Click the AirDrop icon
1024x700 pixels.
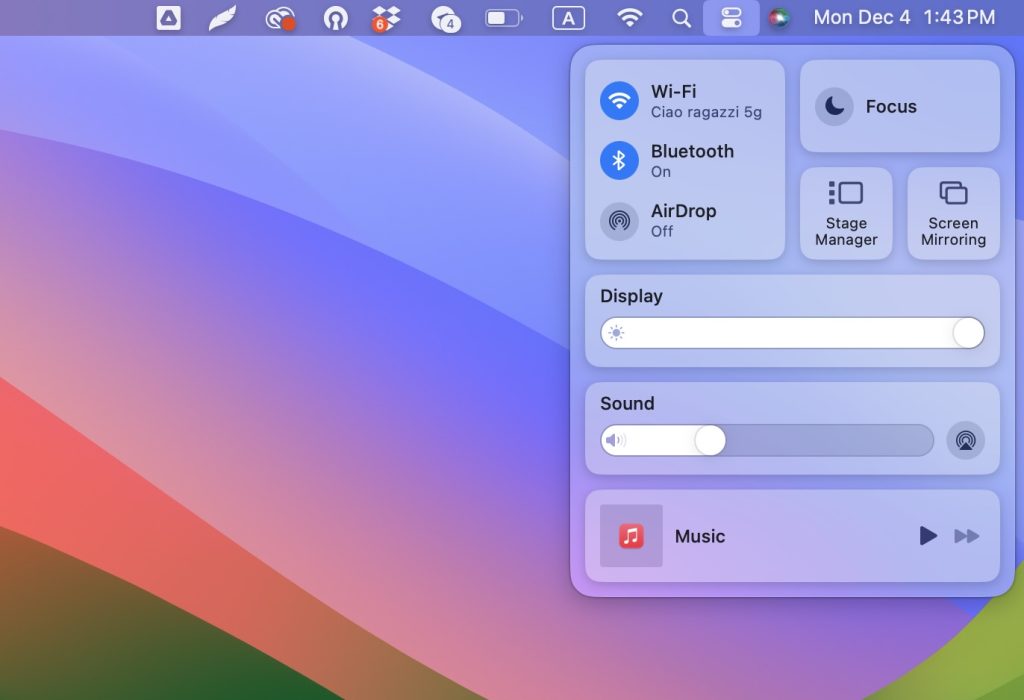(620, 221)
